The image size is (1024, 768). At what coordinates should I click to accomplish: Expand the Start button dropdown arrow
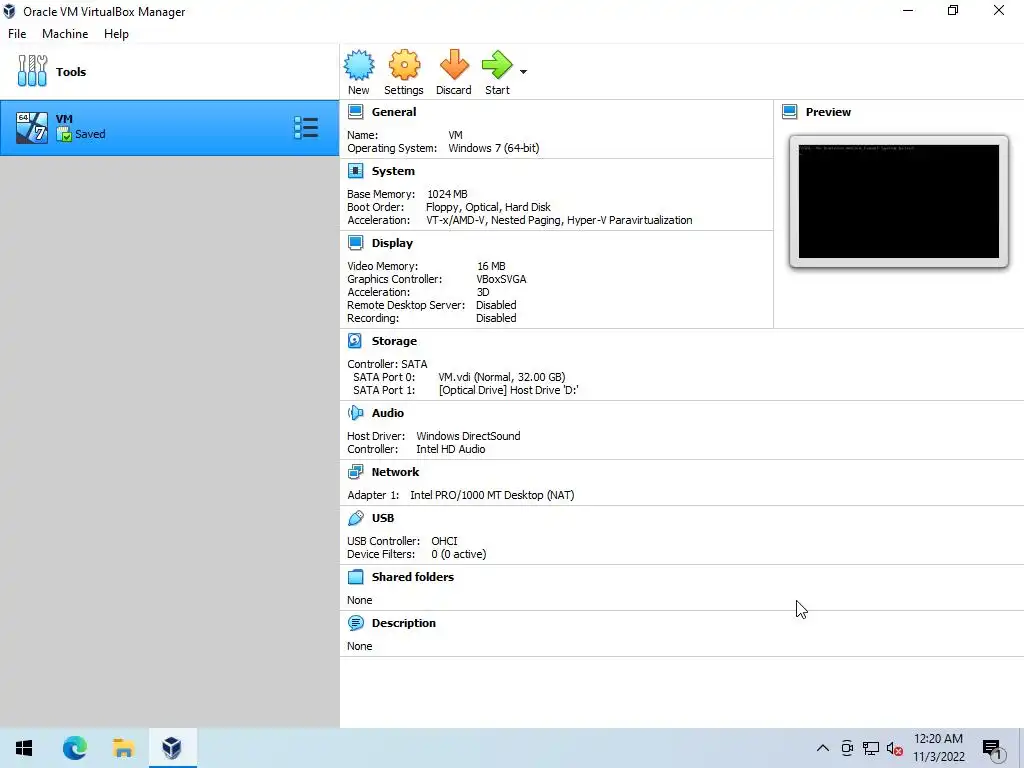[523, 72]
